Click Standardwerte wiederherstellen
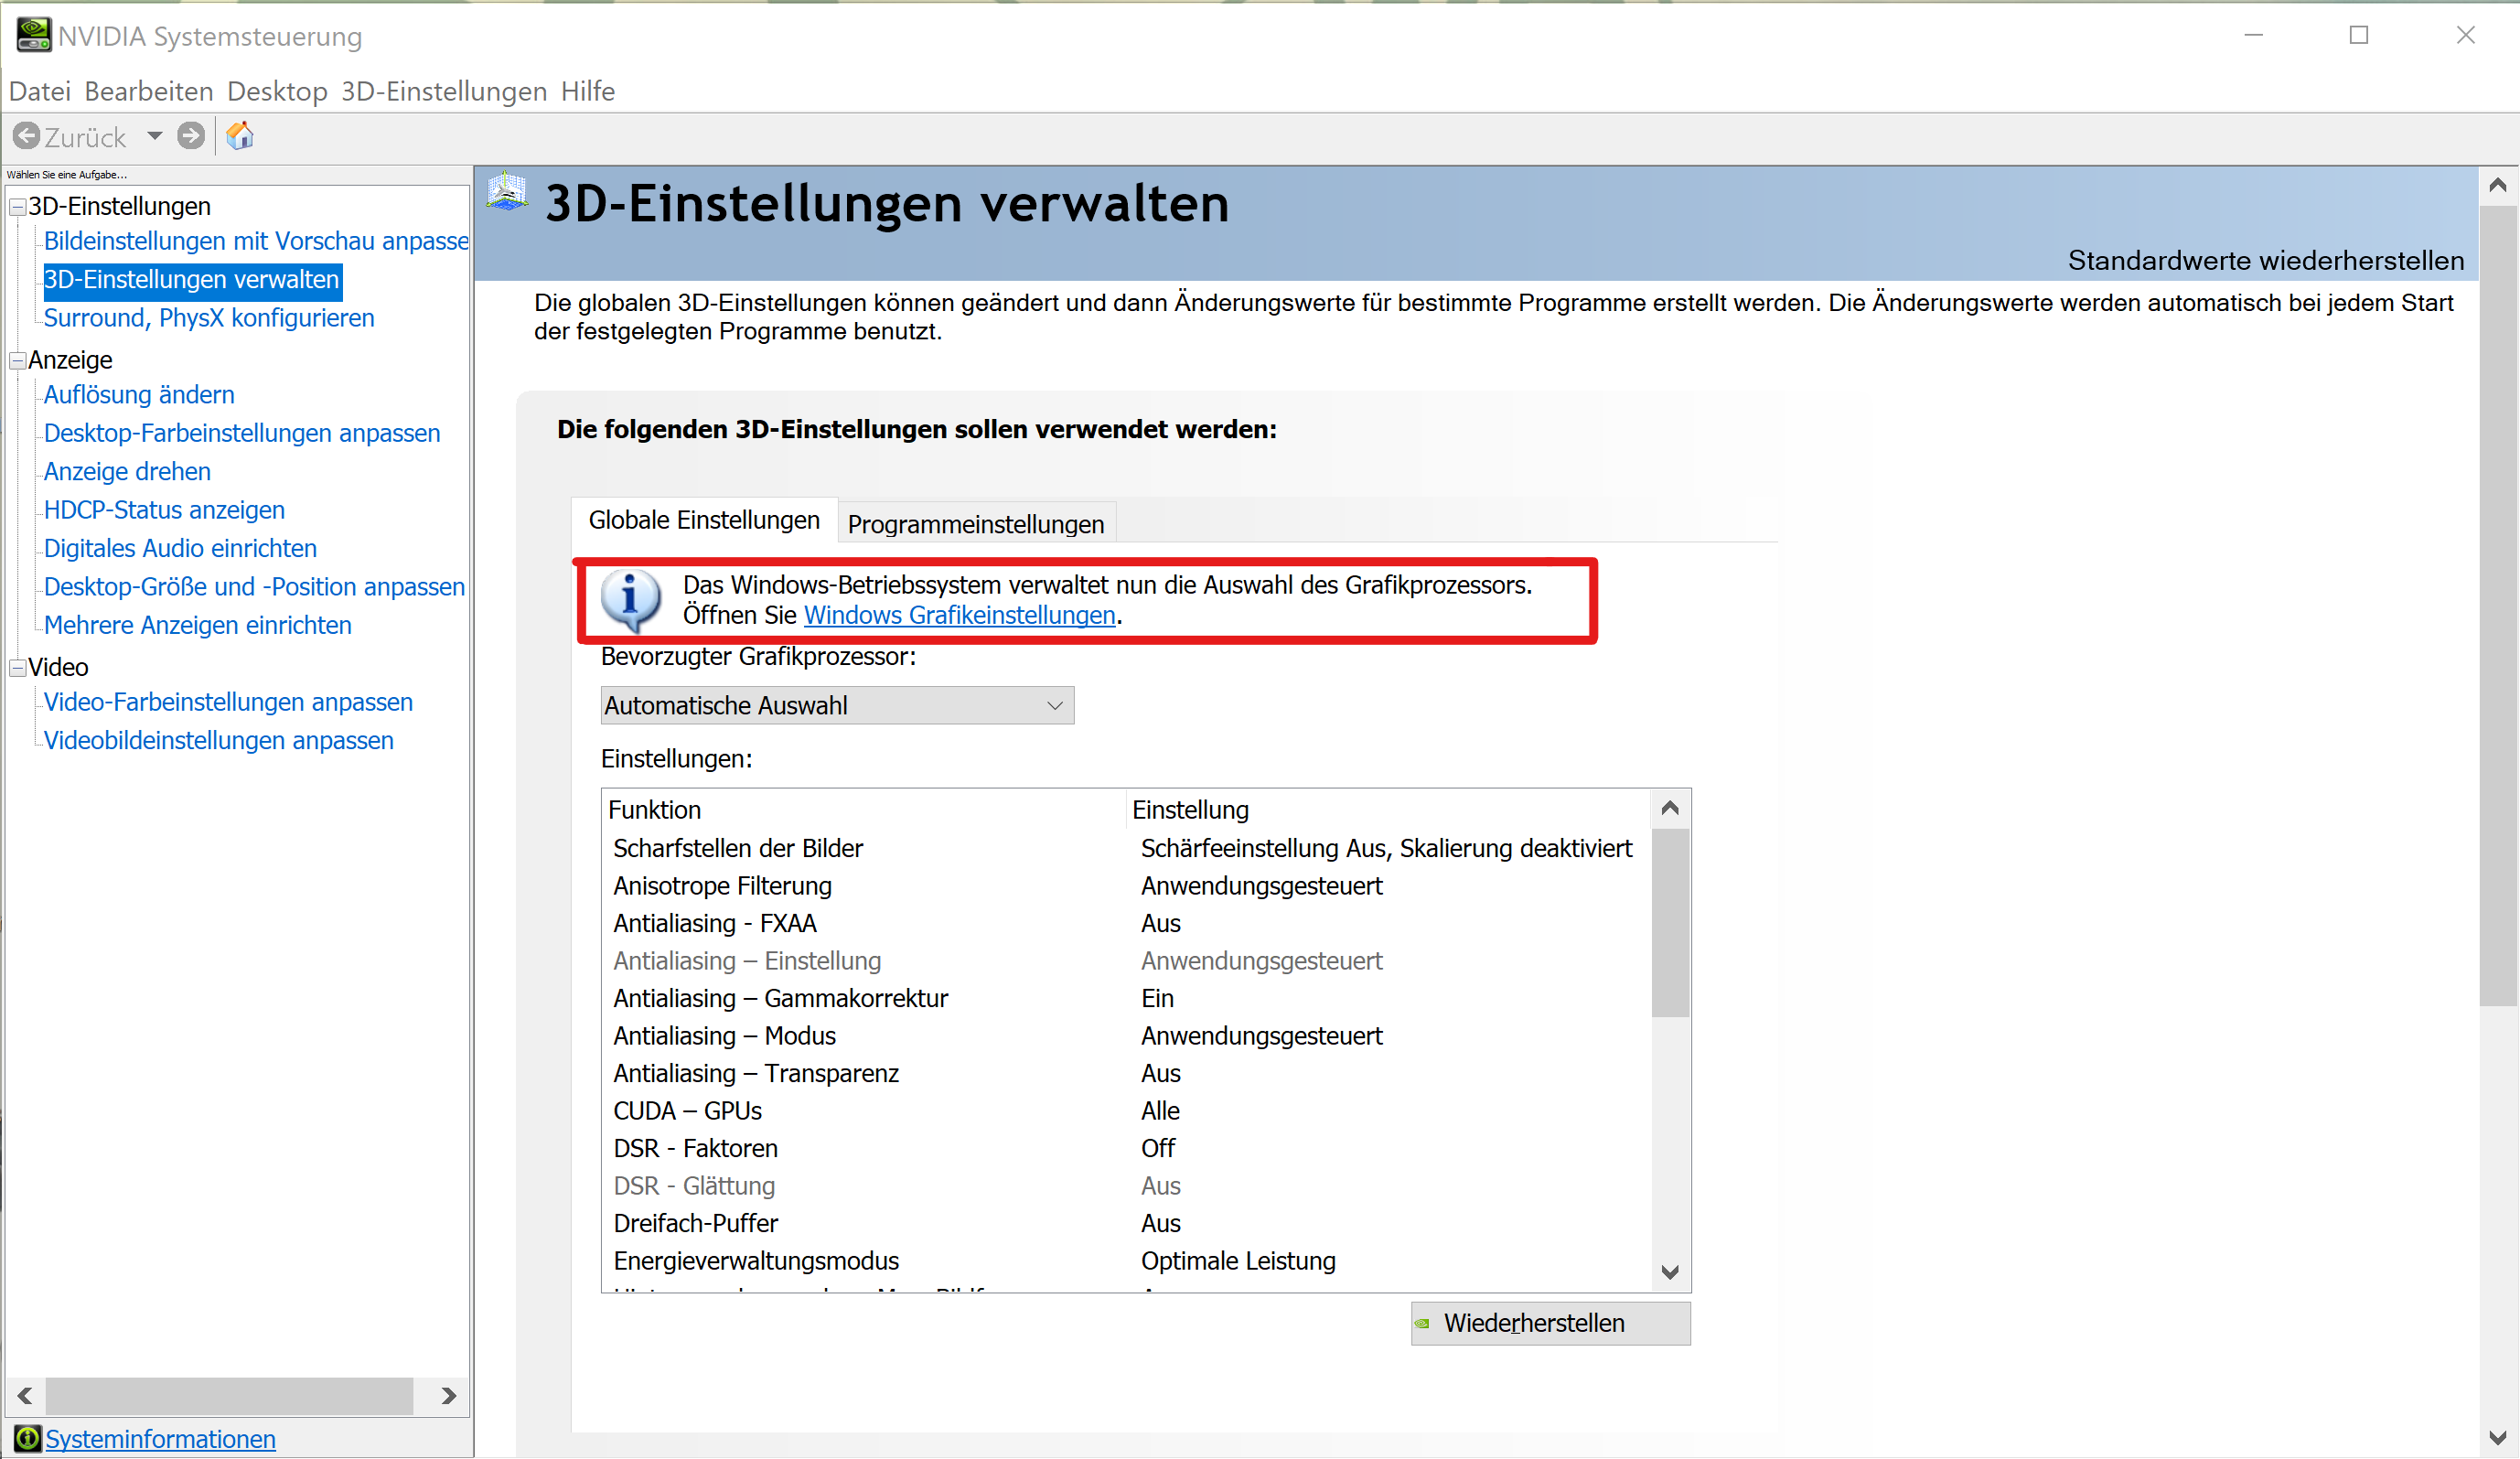Viewport: 2520px width, 1459px height. click(x=2265, y=261)
